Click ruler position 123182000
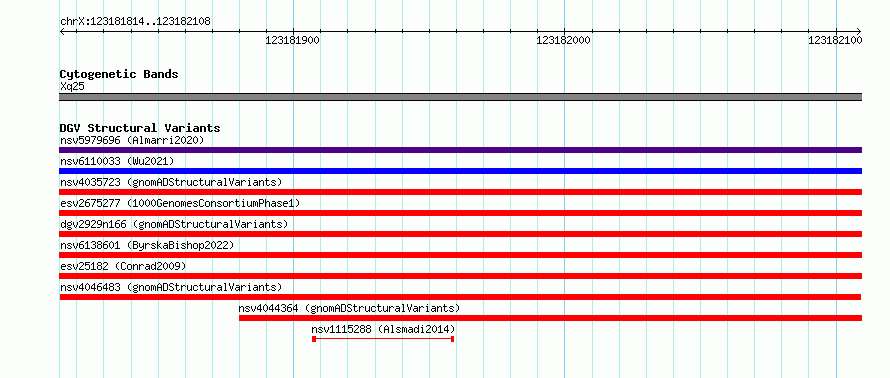 563,40
